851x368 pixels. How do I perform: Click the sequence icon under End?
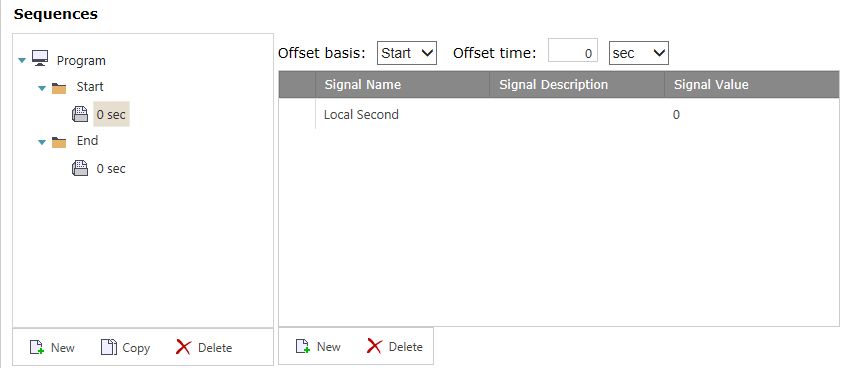(x=80, y=168)
